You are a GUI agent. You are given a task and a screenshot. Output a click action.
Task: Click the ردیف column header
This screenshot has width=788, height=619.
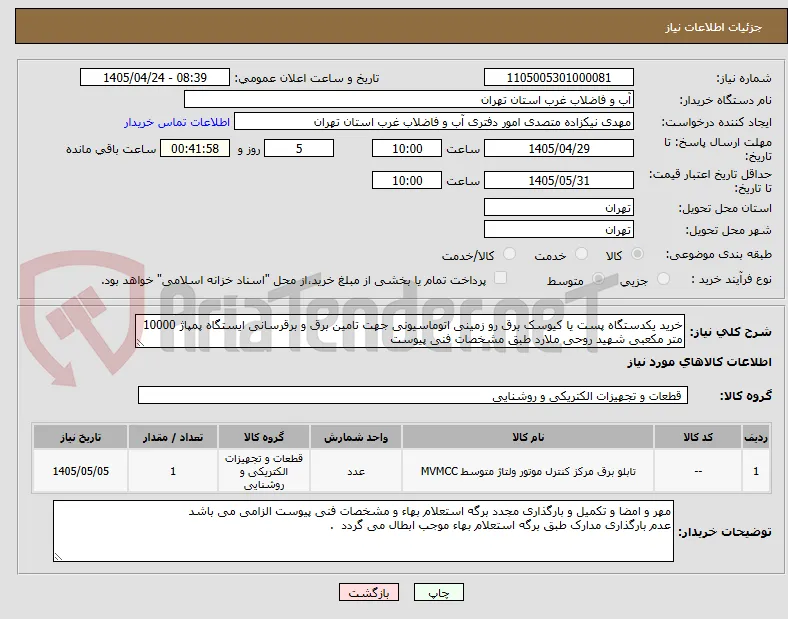pyautogui.click(x=755, y=437)
